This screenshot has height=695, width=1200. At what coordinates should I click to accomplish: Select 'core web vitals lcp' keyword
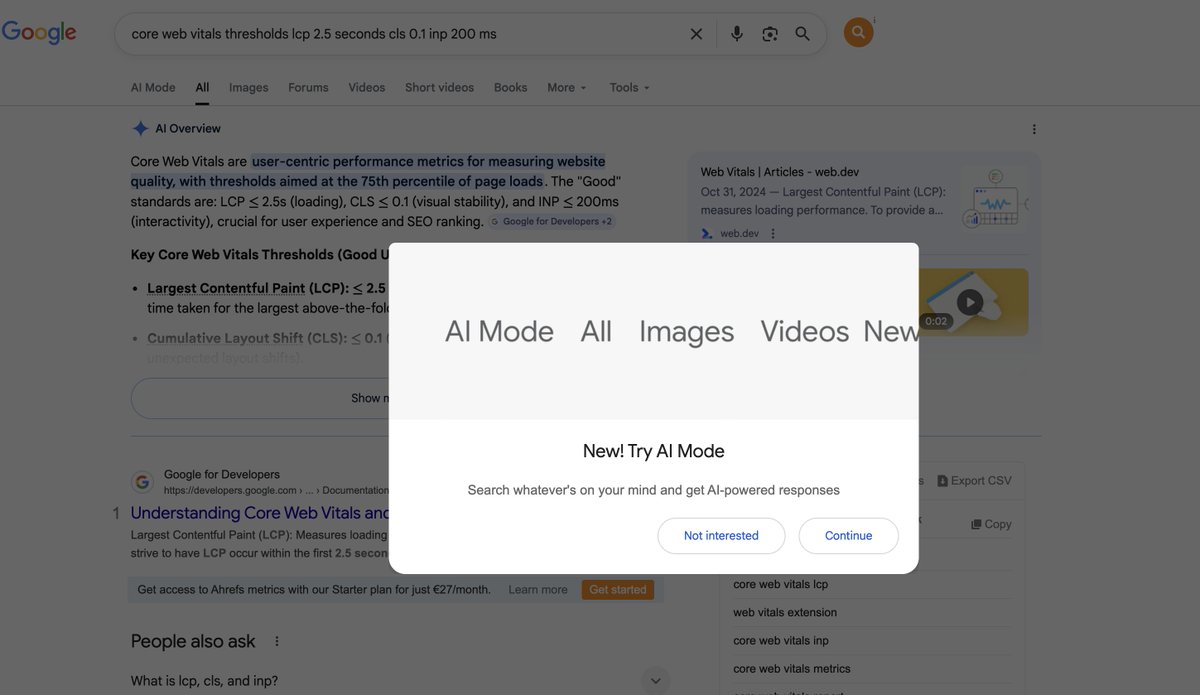781,585
